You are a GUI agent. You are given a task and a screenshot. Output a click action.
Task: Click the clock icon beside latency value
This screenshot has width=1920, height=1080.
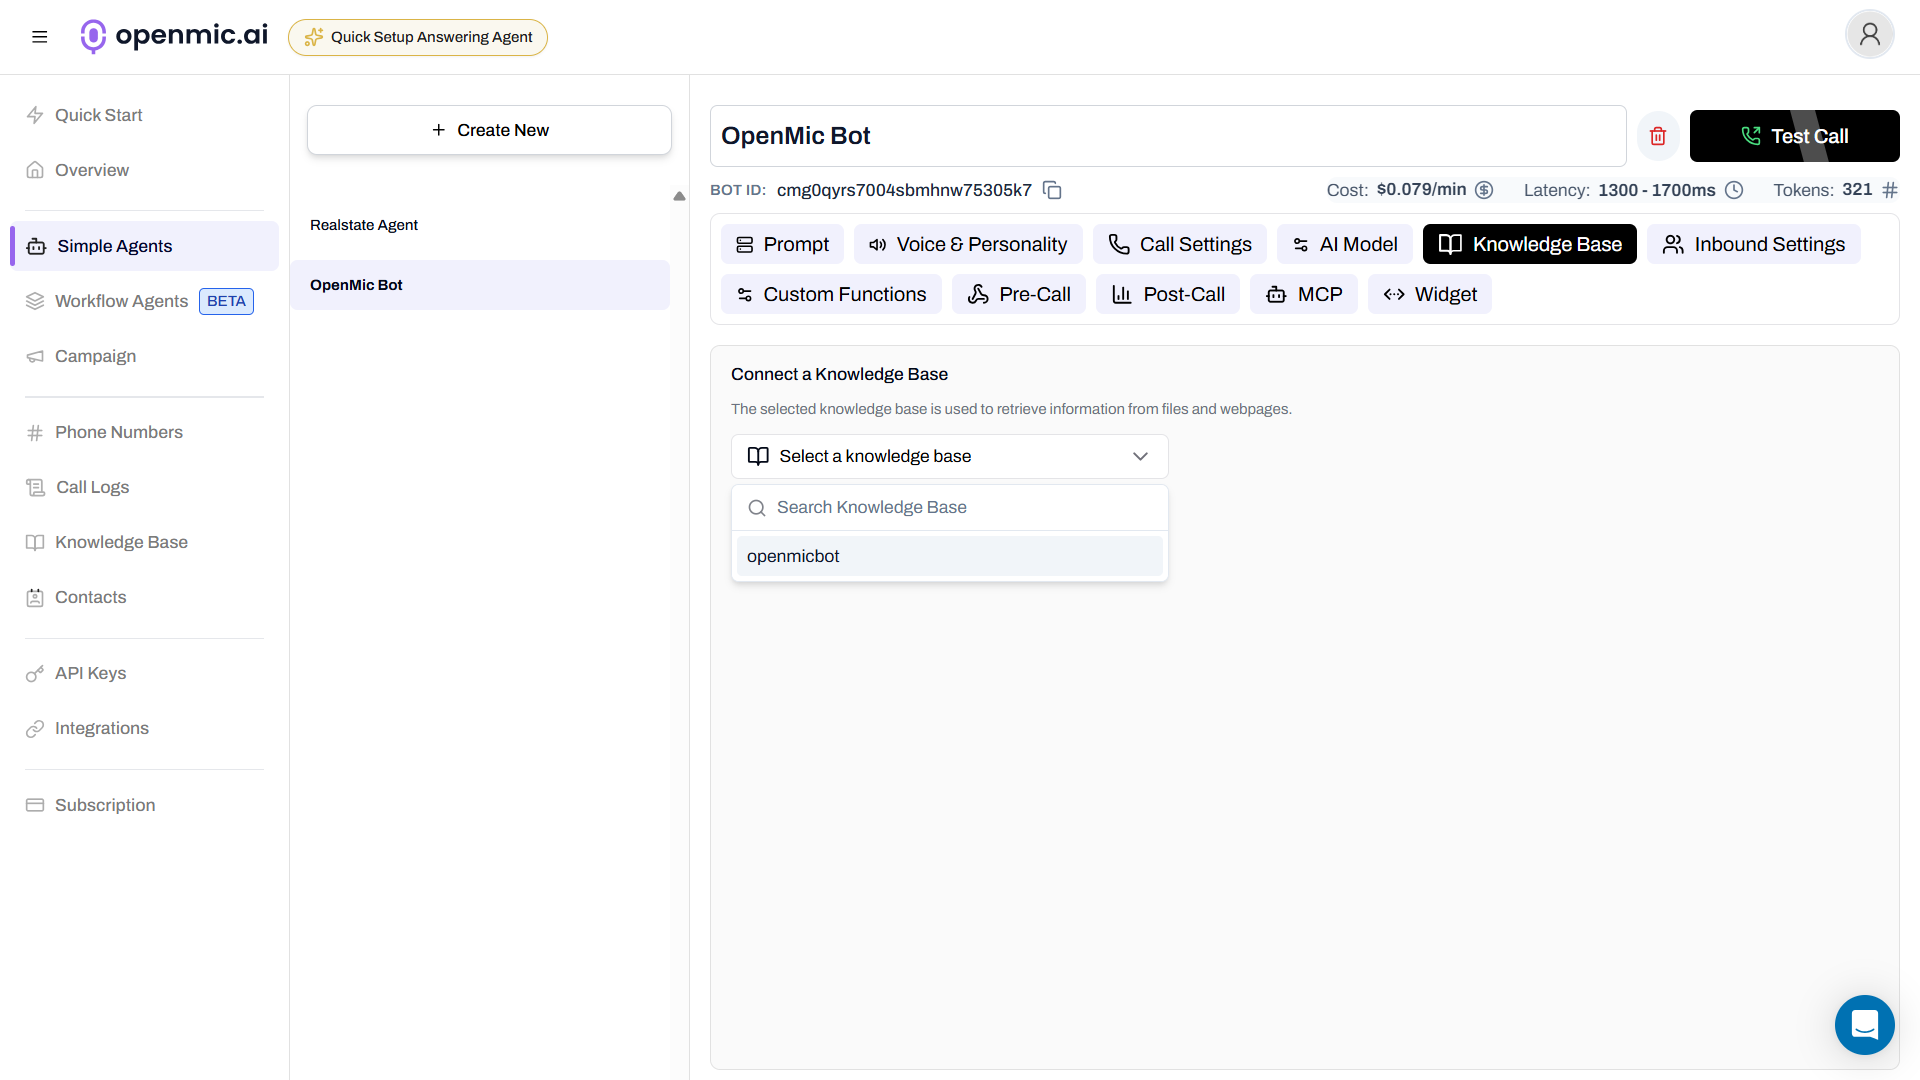click(1734, 190)
